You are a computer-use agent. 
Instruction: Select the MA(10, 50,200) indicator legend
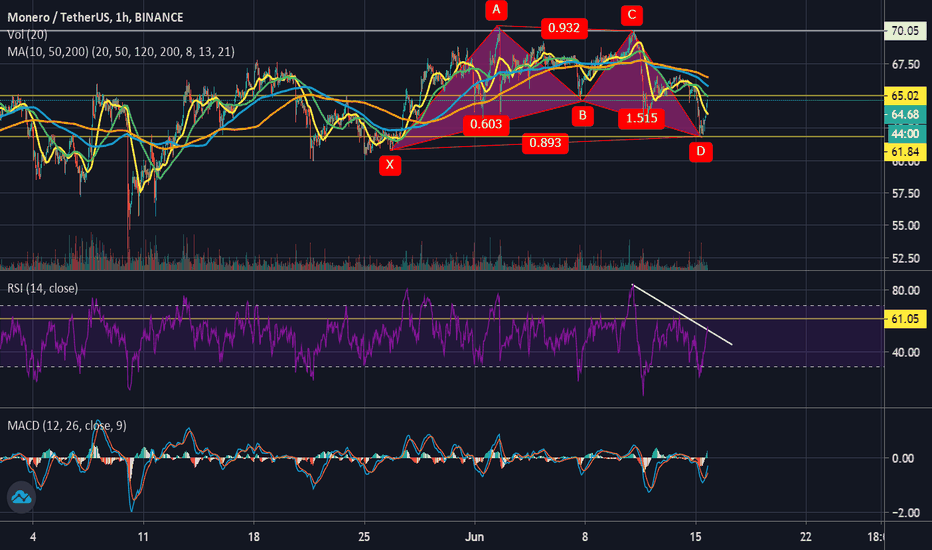[121, 52]
